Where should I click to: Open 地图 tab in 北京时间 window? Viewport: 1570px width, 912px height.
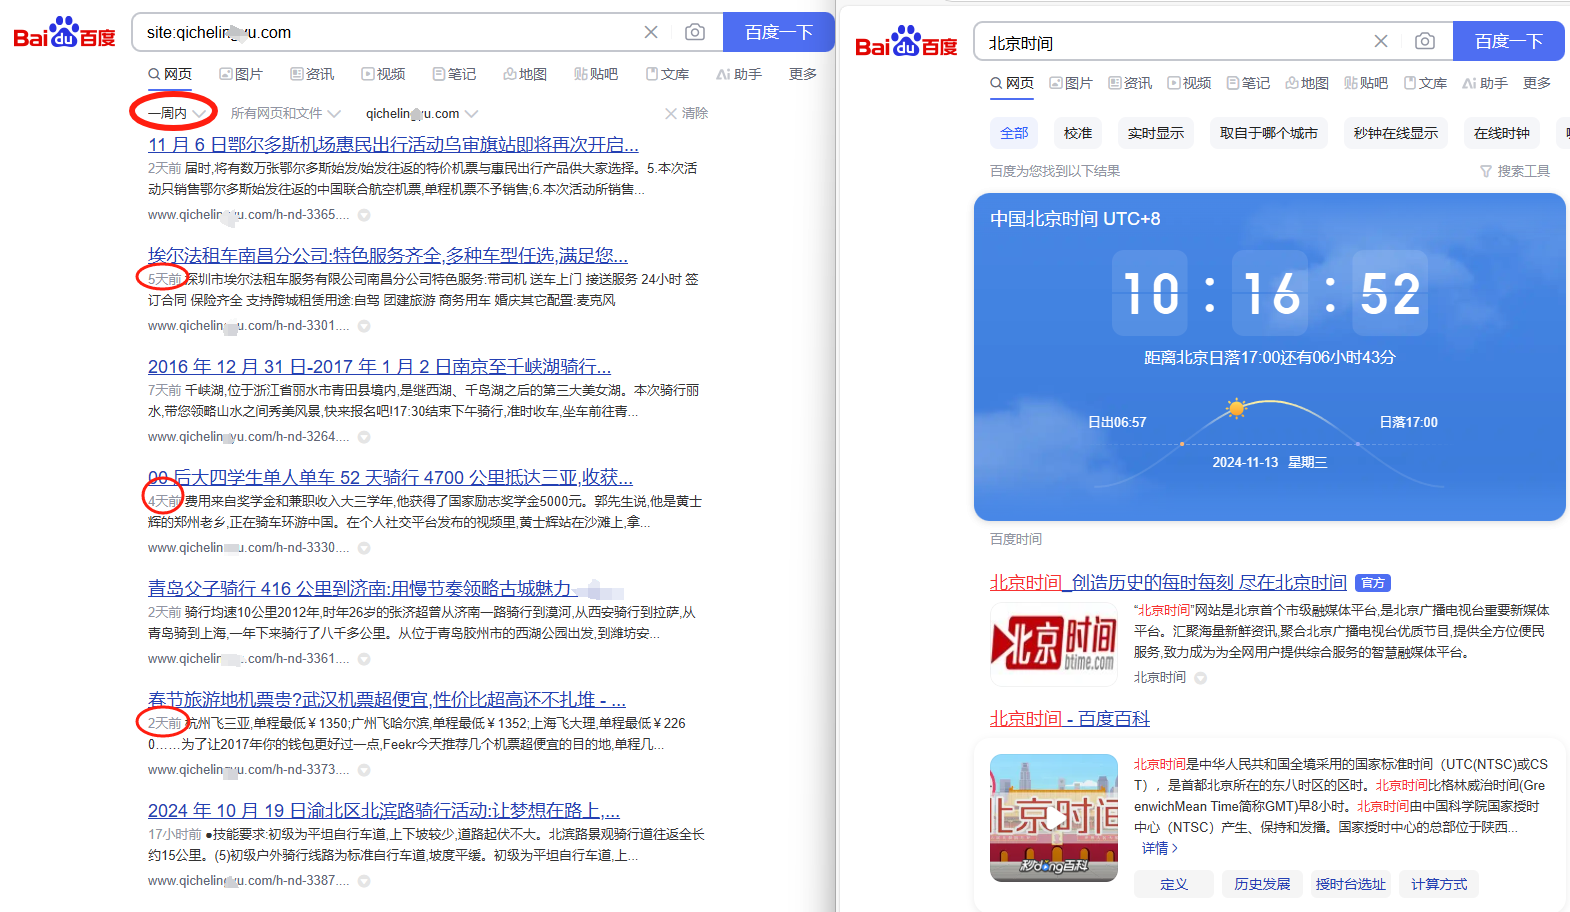pyautogui.click(x=1307, y=83)
